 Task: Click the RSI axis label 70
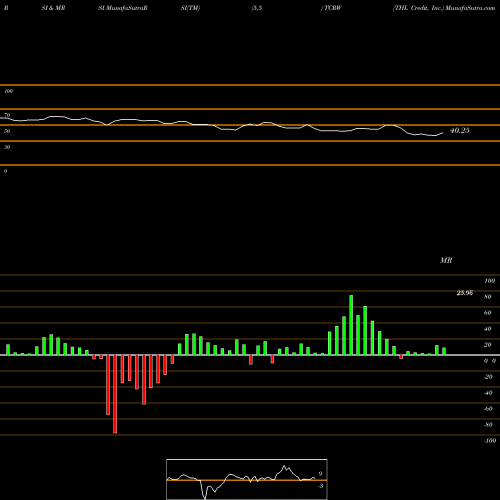click(x=7, y=115)
